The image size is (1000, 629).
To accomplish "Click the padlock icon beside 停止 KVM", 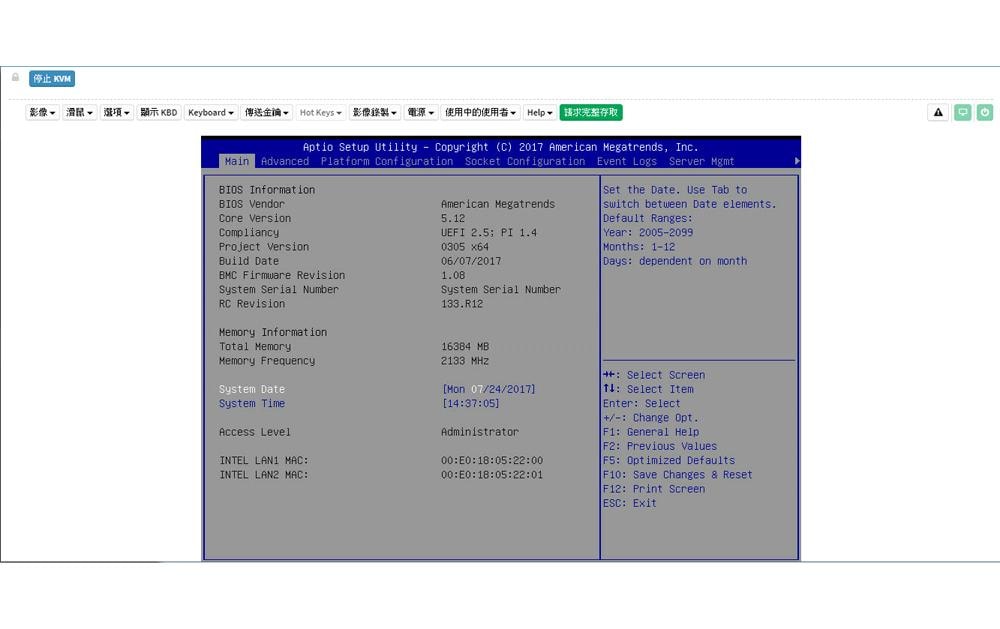I will 15,77.
